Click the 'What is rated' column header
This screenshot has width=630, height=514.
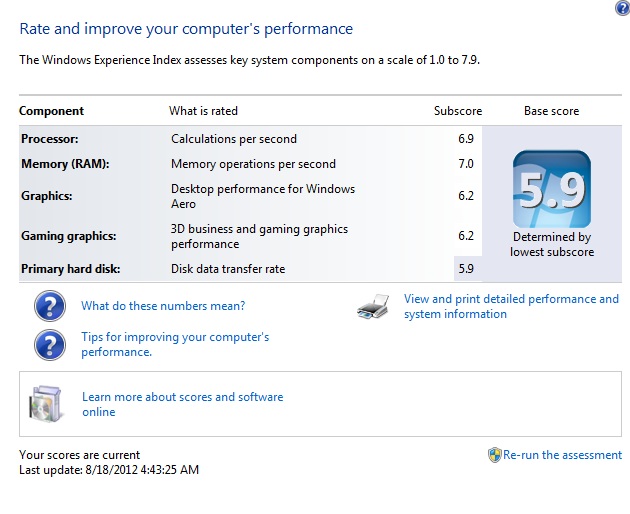pos(203,111)
